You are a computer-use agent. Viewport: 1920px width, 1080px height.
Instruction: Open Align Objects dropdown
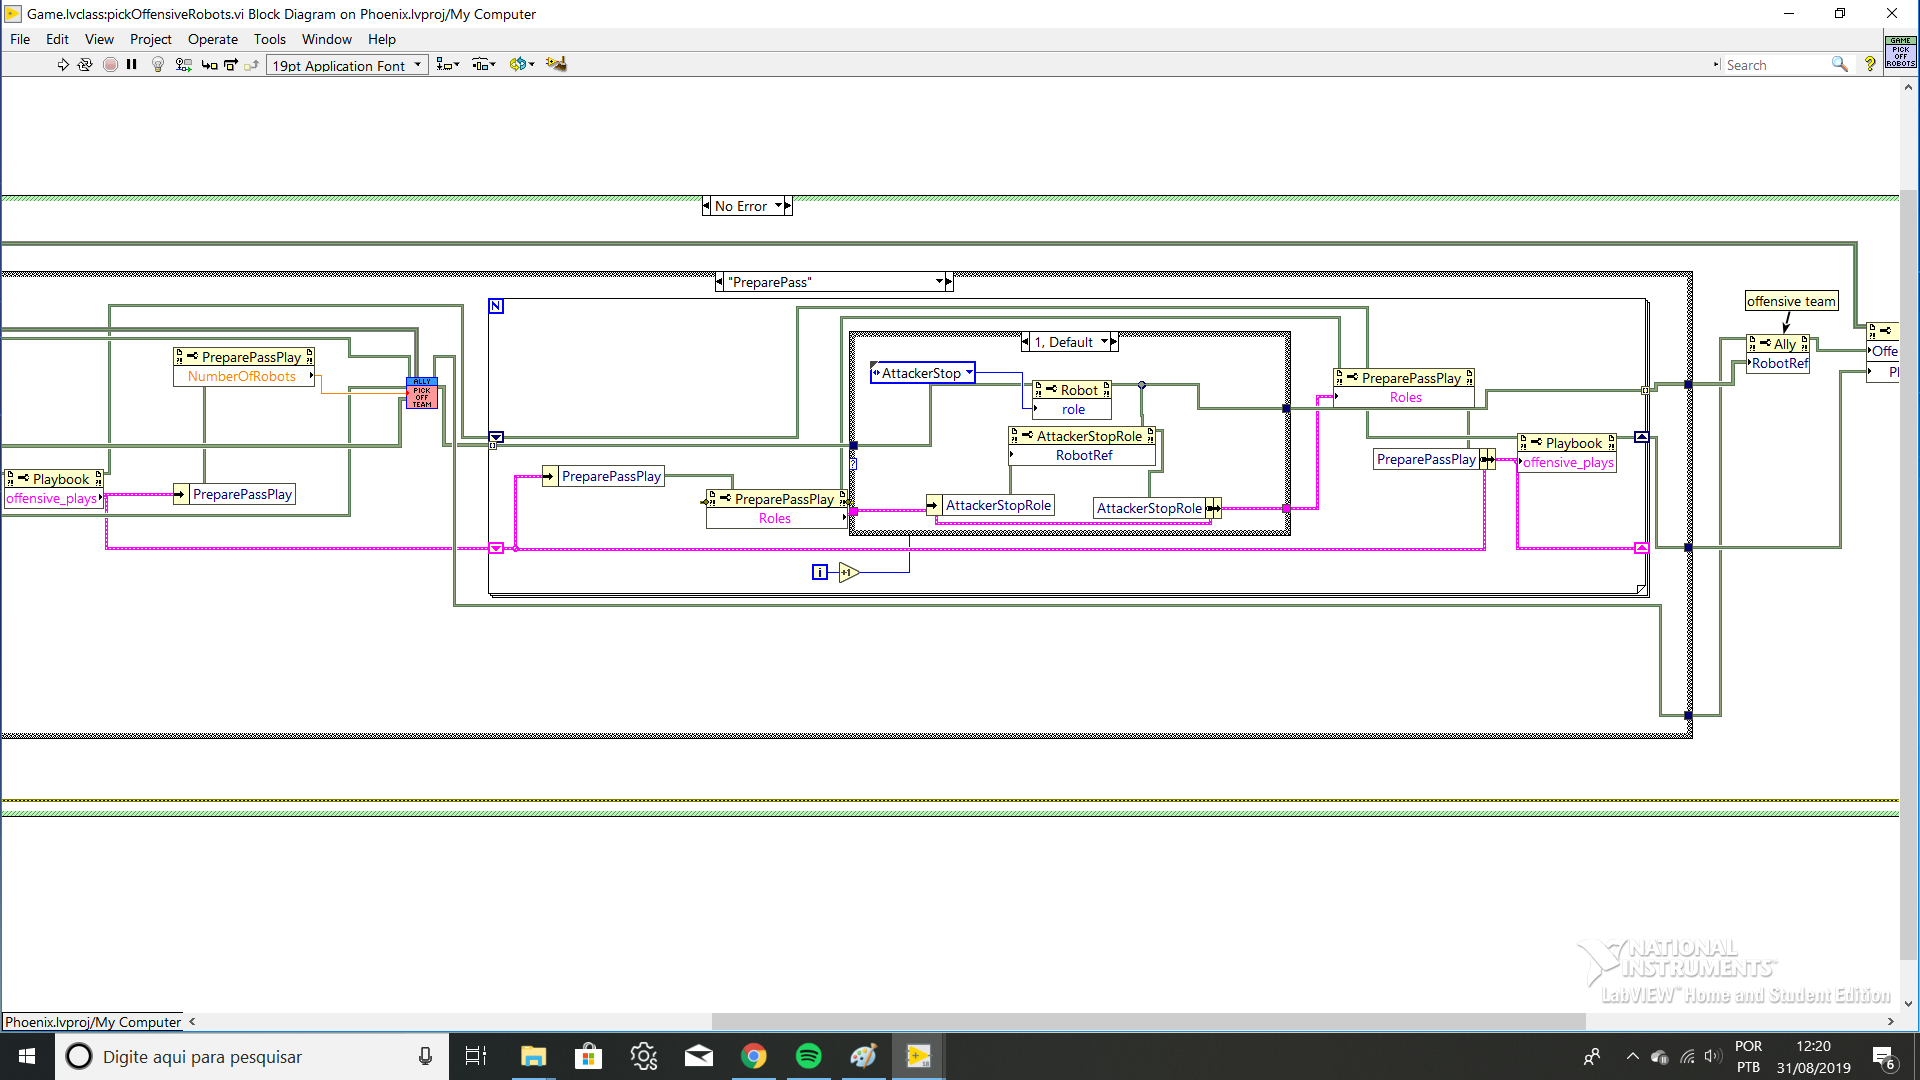[x=448, y=65]
